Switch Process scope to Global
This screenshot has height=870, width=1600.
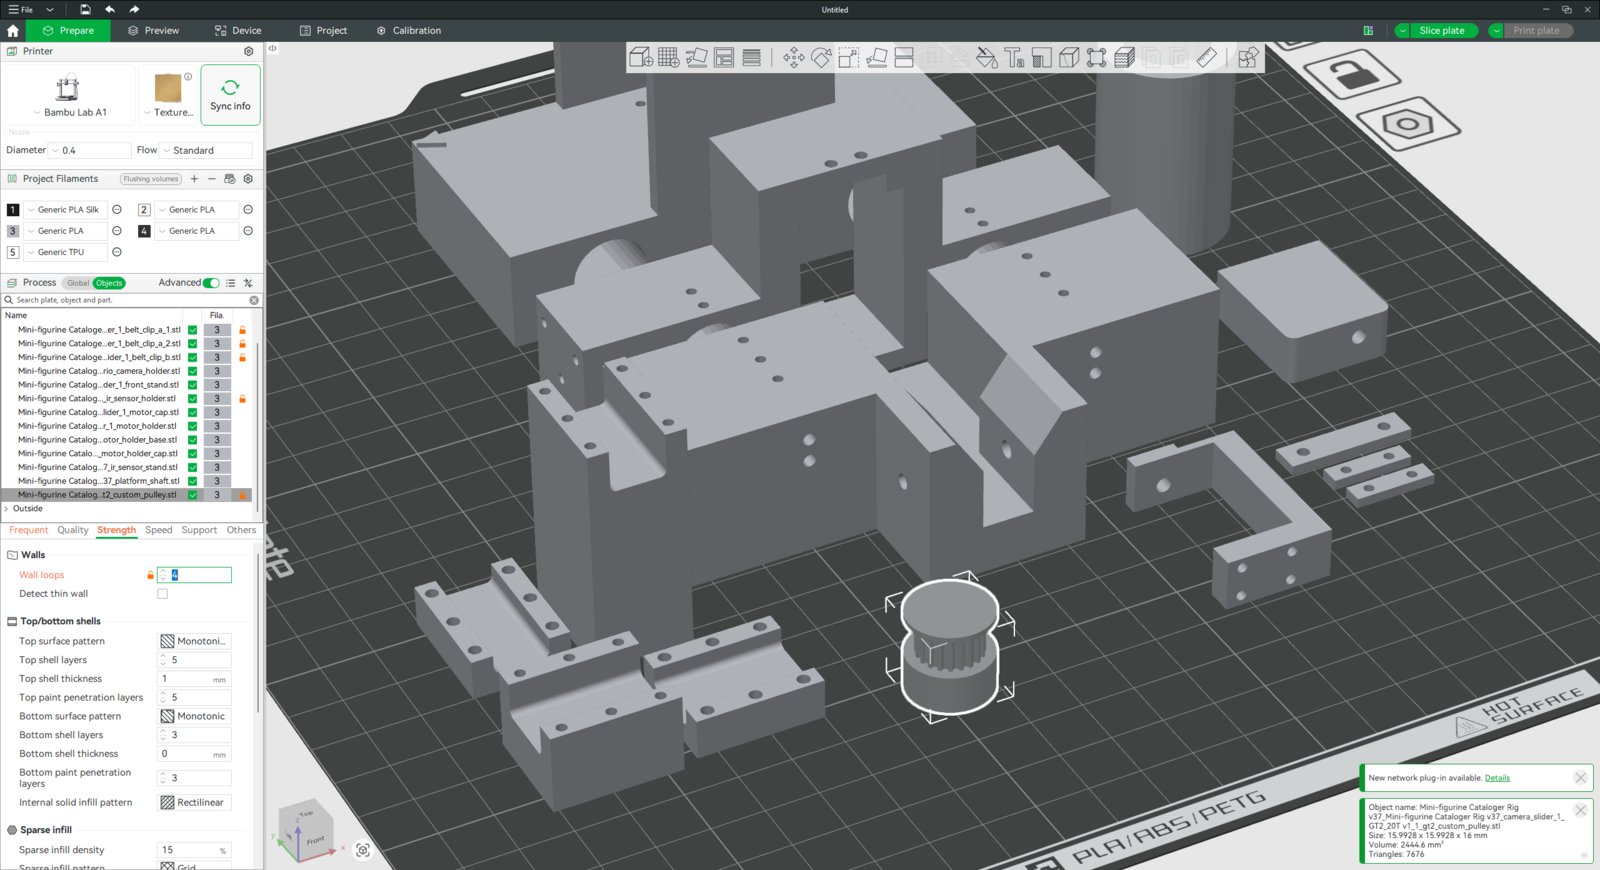click(78, 283)
